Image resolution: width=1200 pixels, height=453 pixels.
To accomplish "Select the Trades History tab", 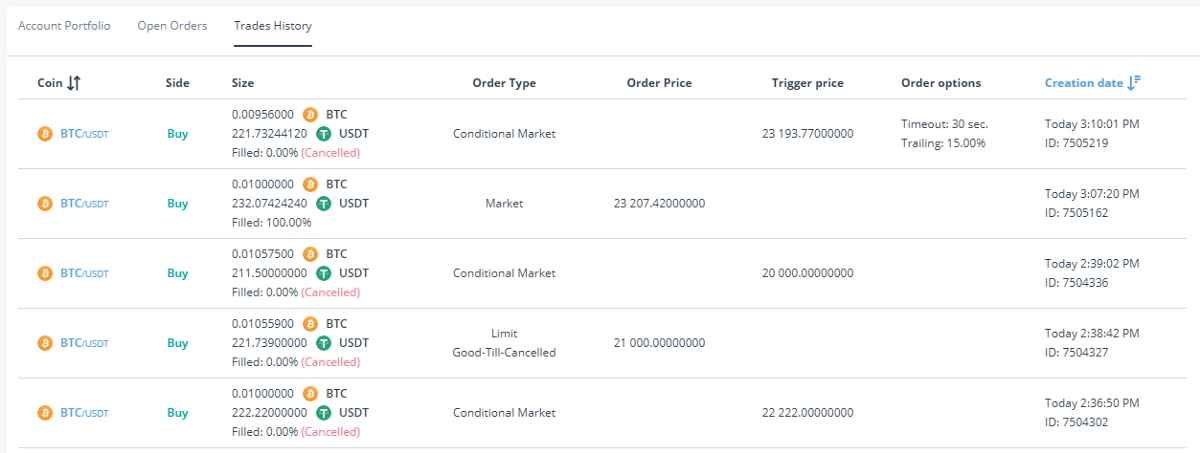I will (x=273, y=25).
